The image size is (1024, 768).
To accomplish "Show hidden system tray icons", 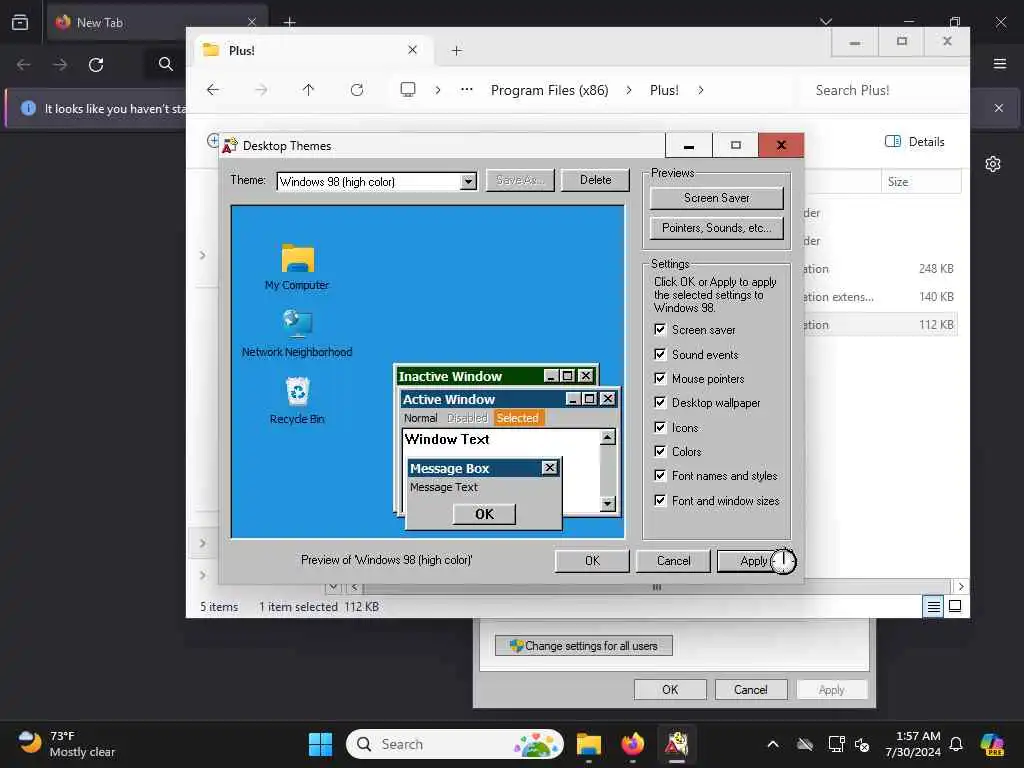I will (x=773, y=744).
